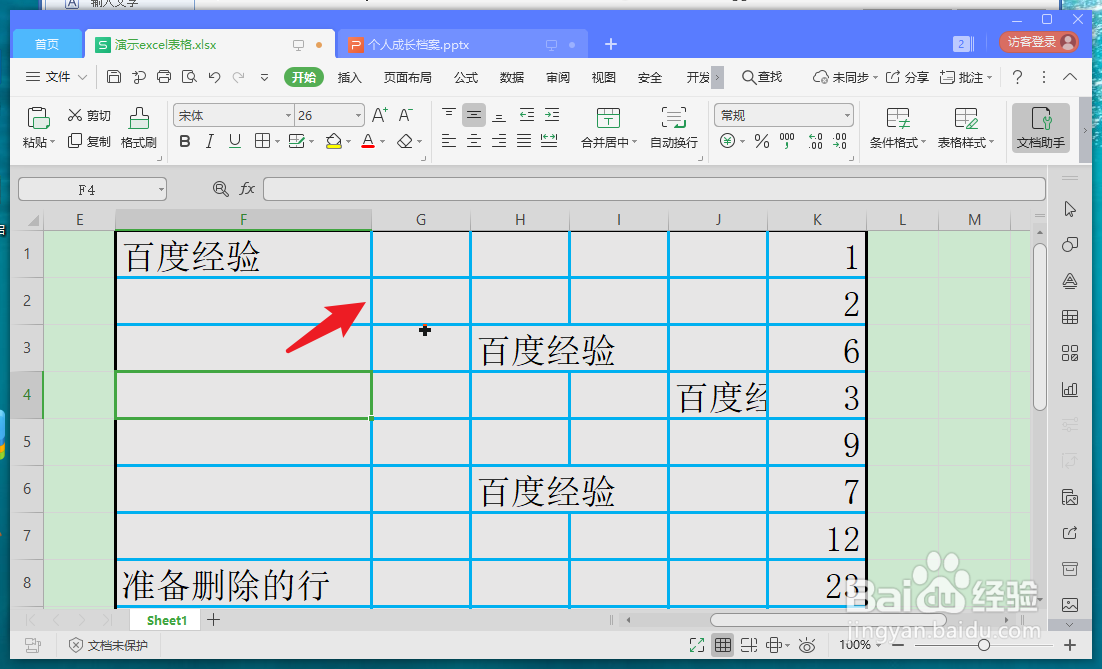Decrease font size with A- icon

(x=406, y=115)
